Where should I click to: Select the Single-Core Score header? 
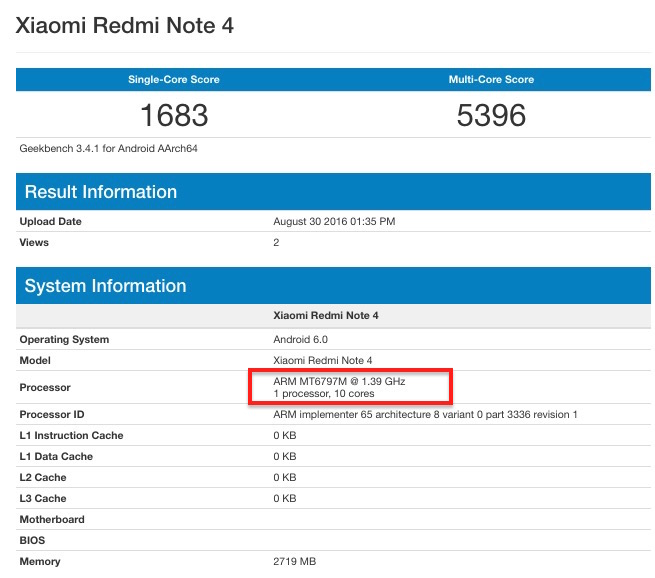pyautogui.click(x=174, y=79)
